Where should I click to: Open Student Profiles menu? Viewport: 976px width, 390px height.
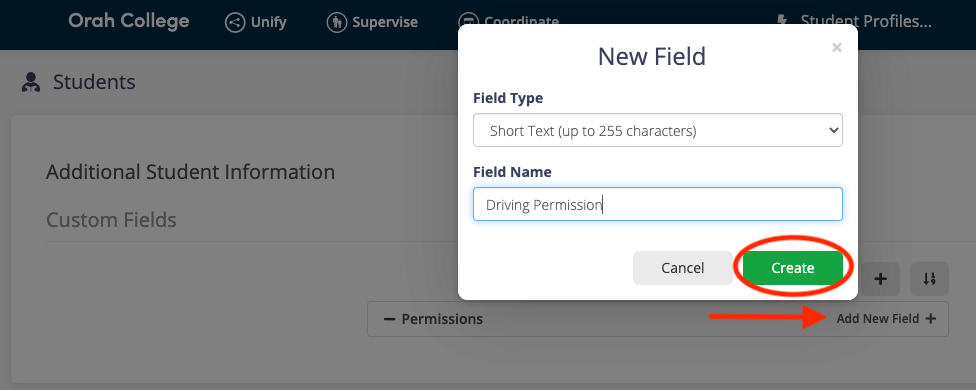tap(854, 22)
